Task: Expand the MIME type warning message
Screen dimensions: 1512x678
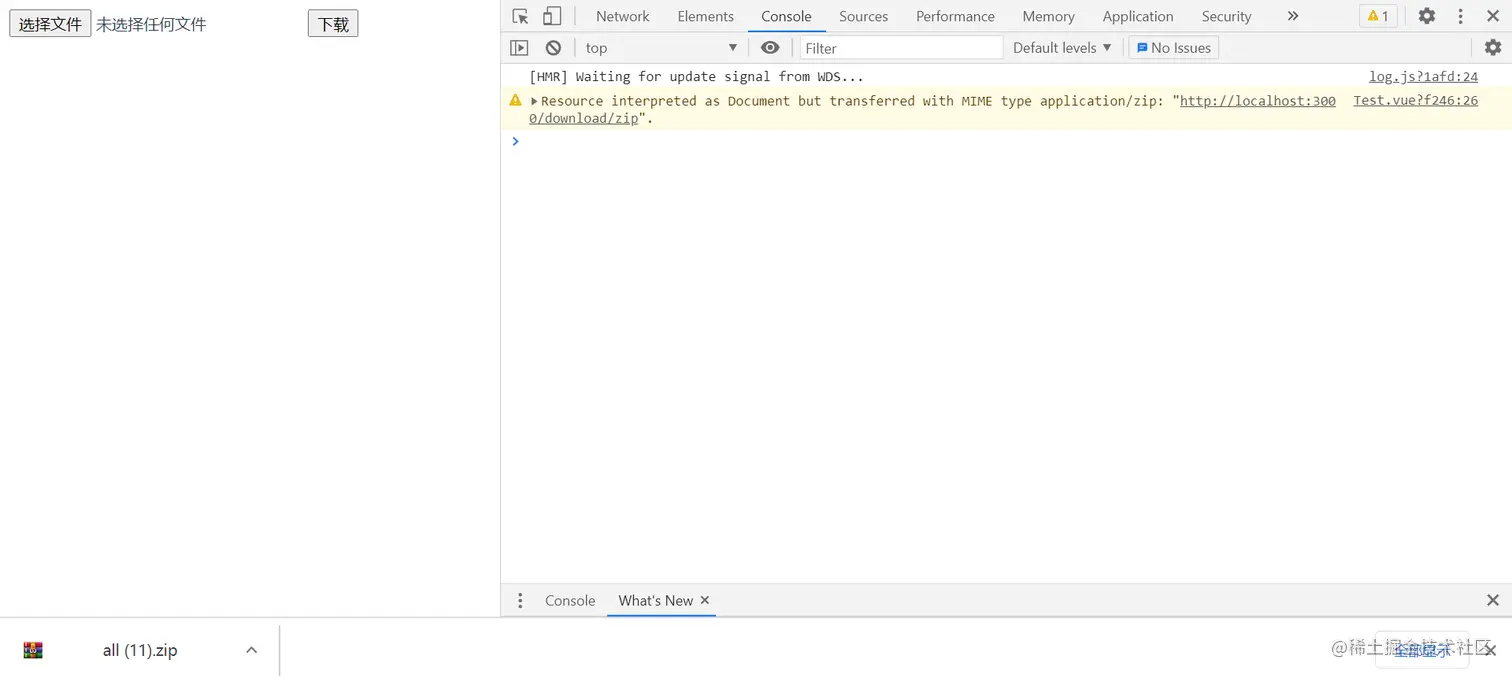Action: point(534,101)
